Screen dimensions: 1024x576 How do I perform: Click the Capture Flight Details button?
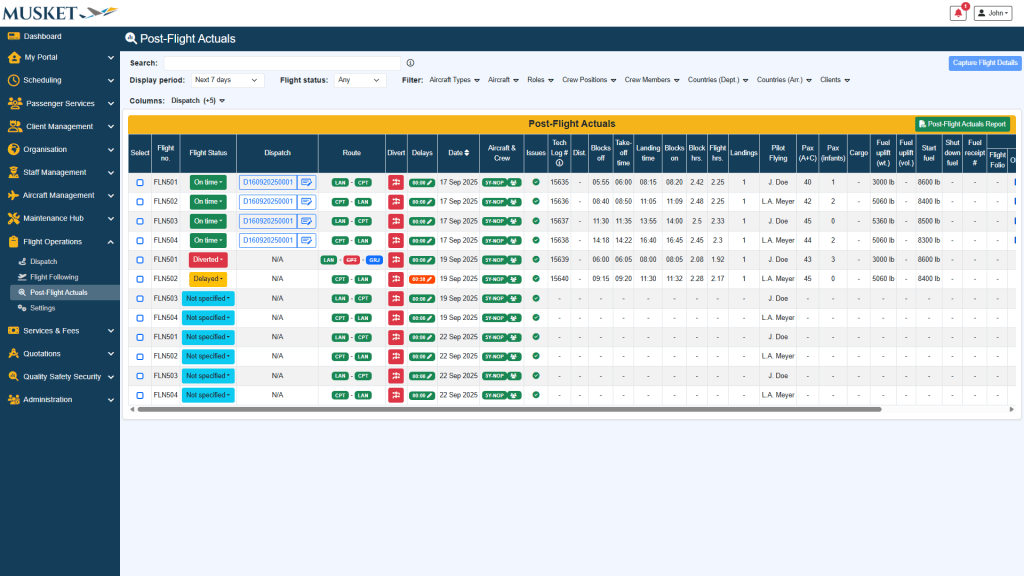pos(984,63)
